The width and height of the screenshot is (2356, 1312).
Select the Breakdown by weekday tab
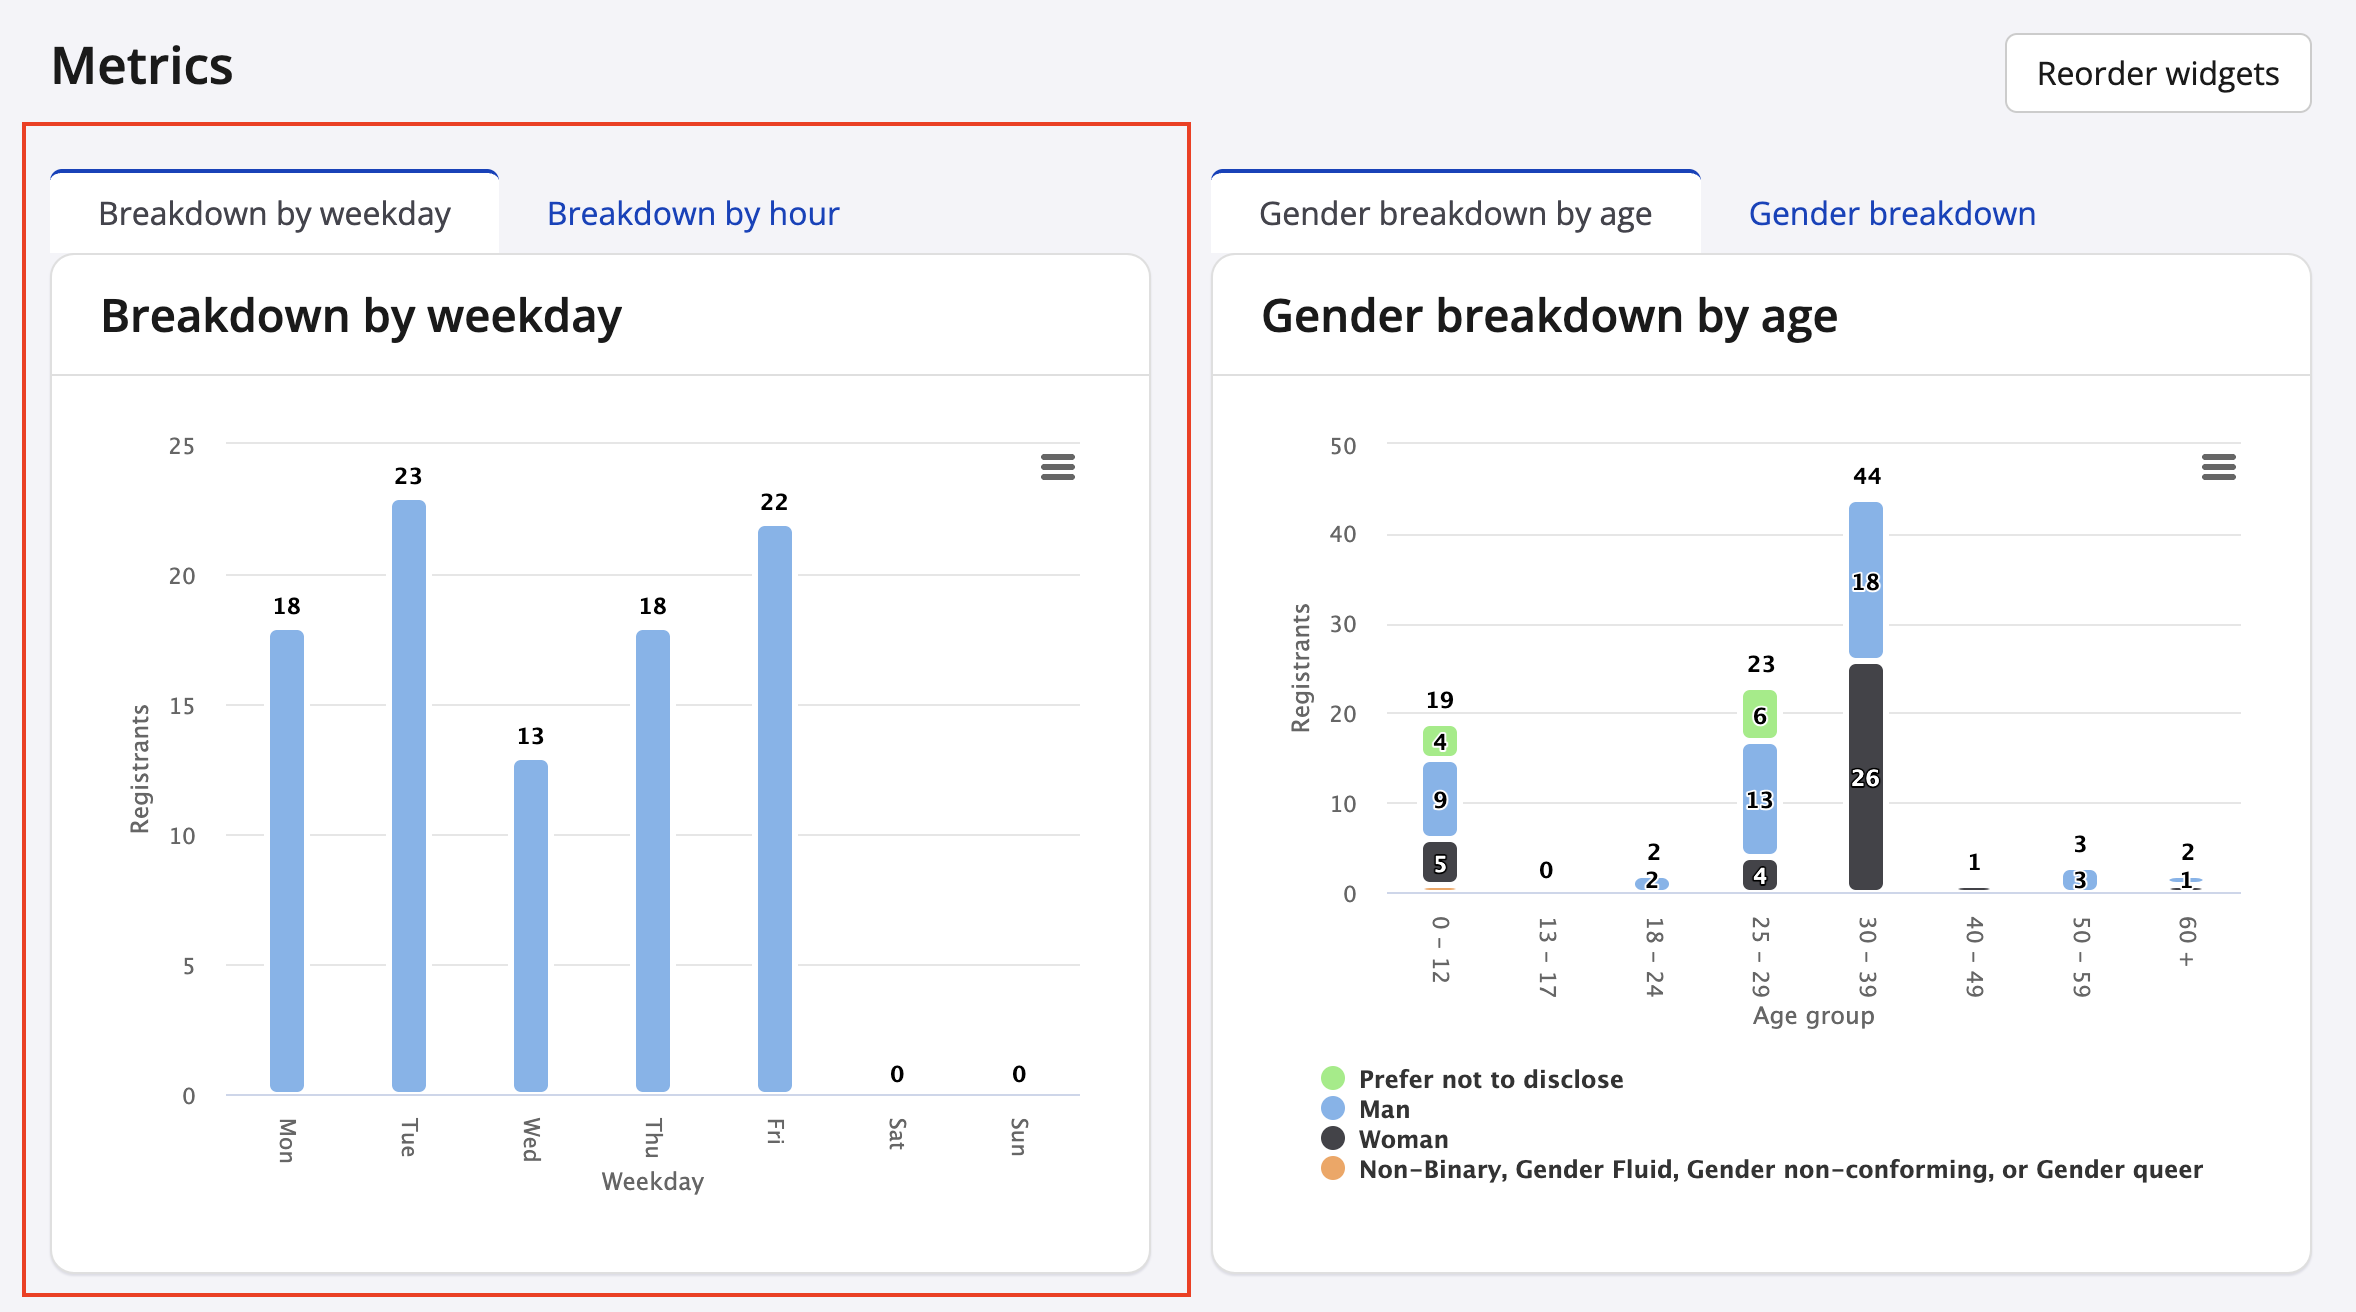(274, 214)
